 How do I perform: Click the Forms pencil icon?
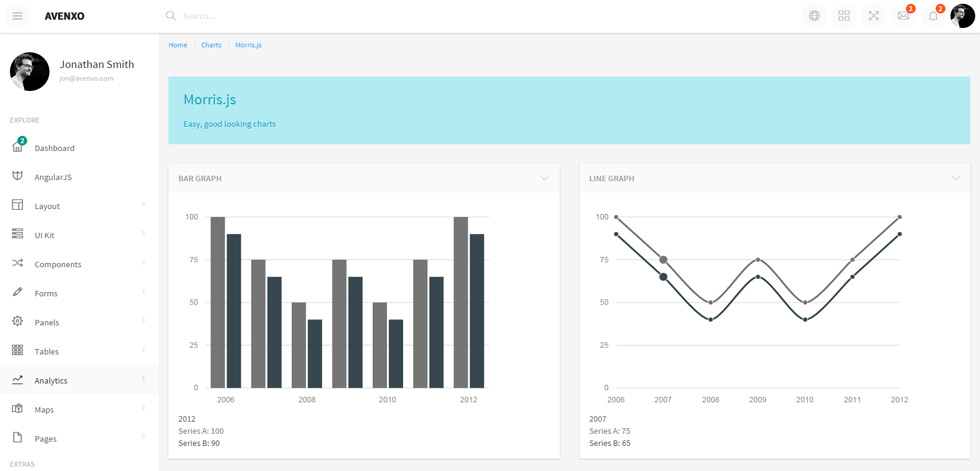tap(18, 292)
